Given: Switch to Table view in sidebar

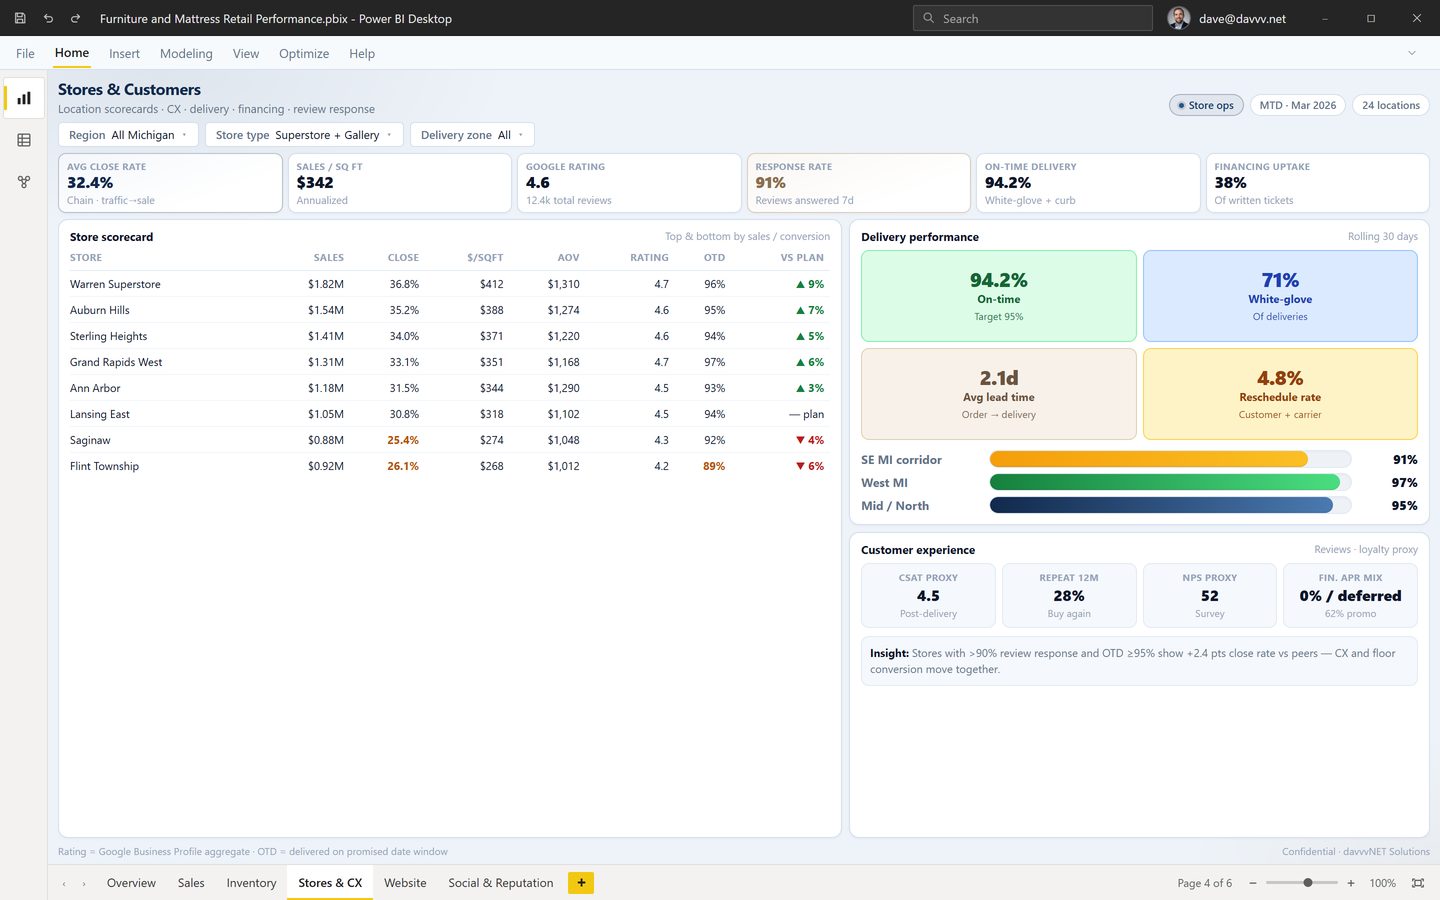Looking at the screenshot, I should coord(24,140).
